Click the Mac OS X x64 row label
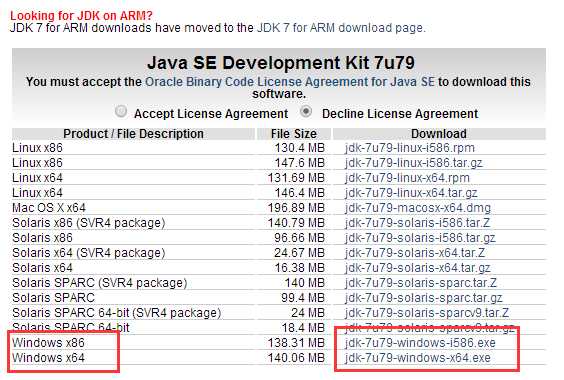 (49, 208)
